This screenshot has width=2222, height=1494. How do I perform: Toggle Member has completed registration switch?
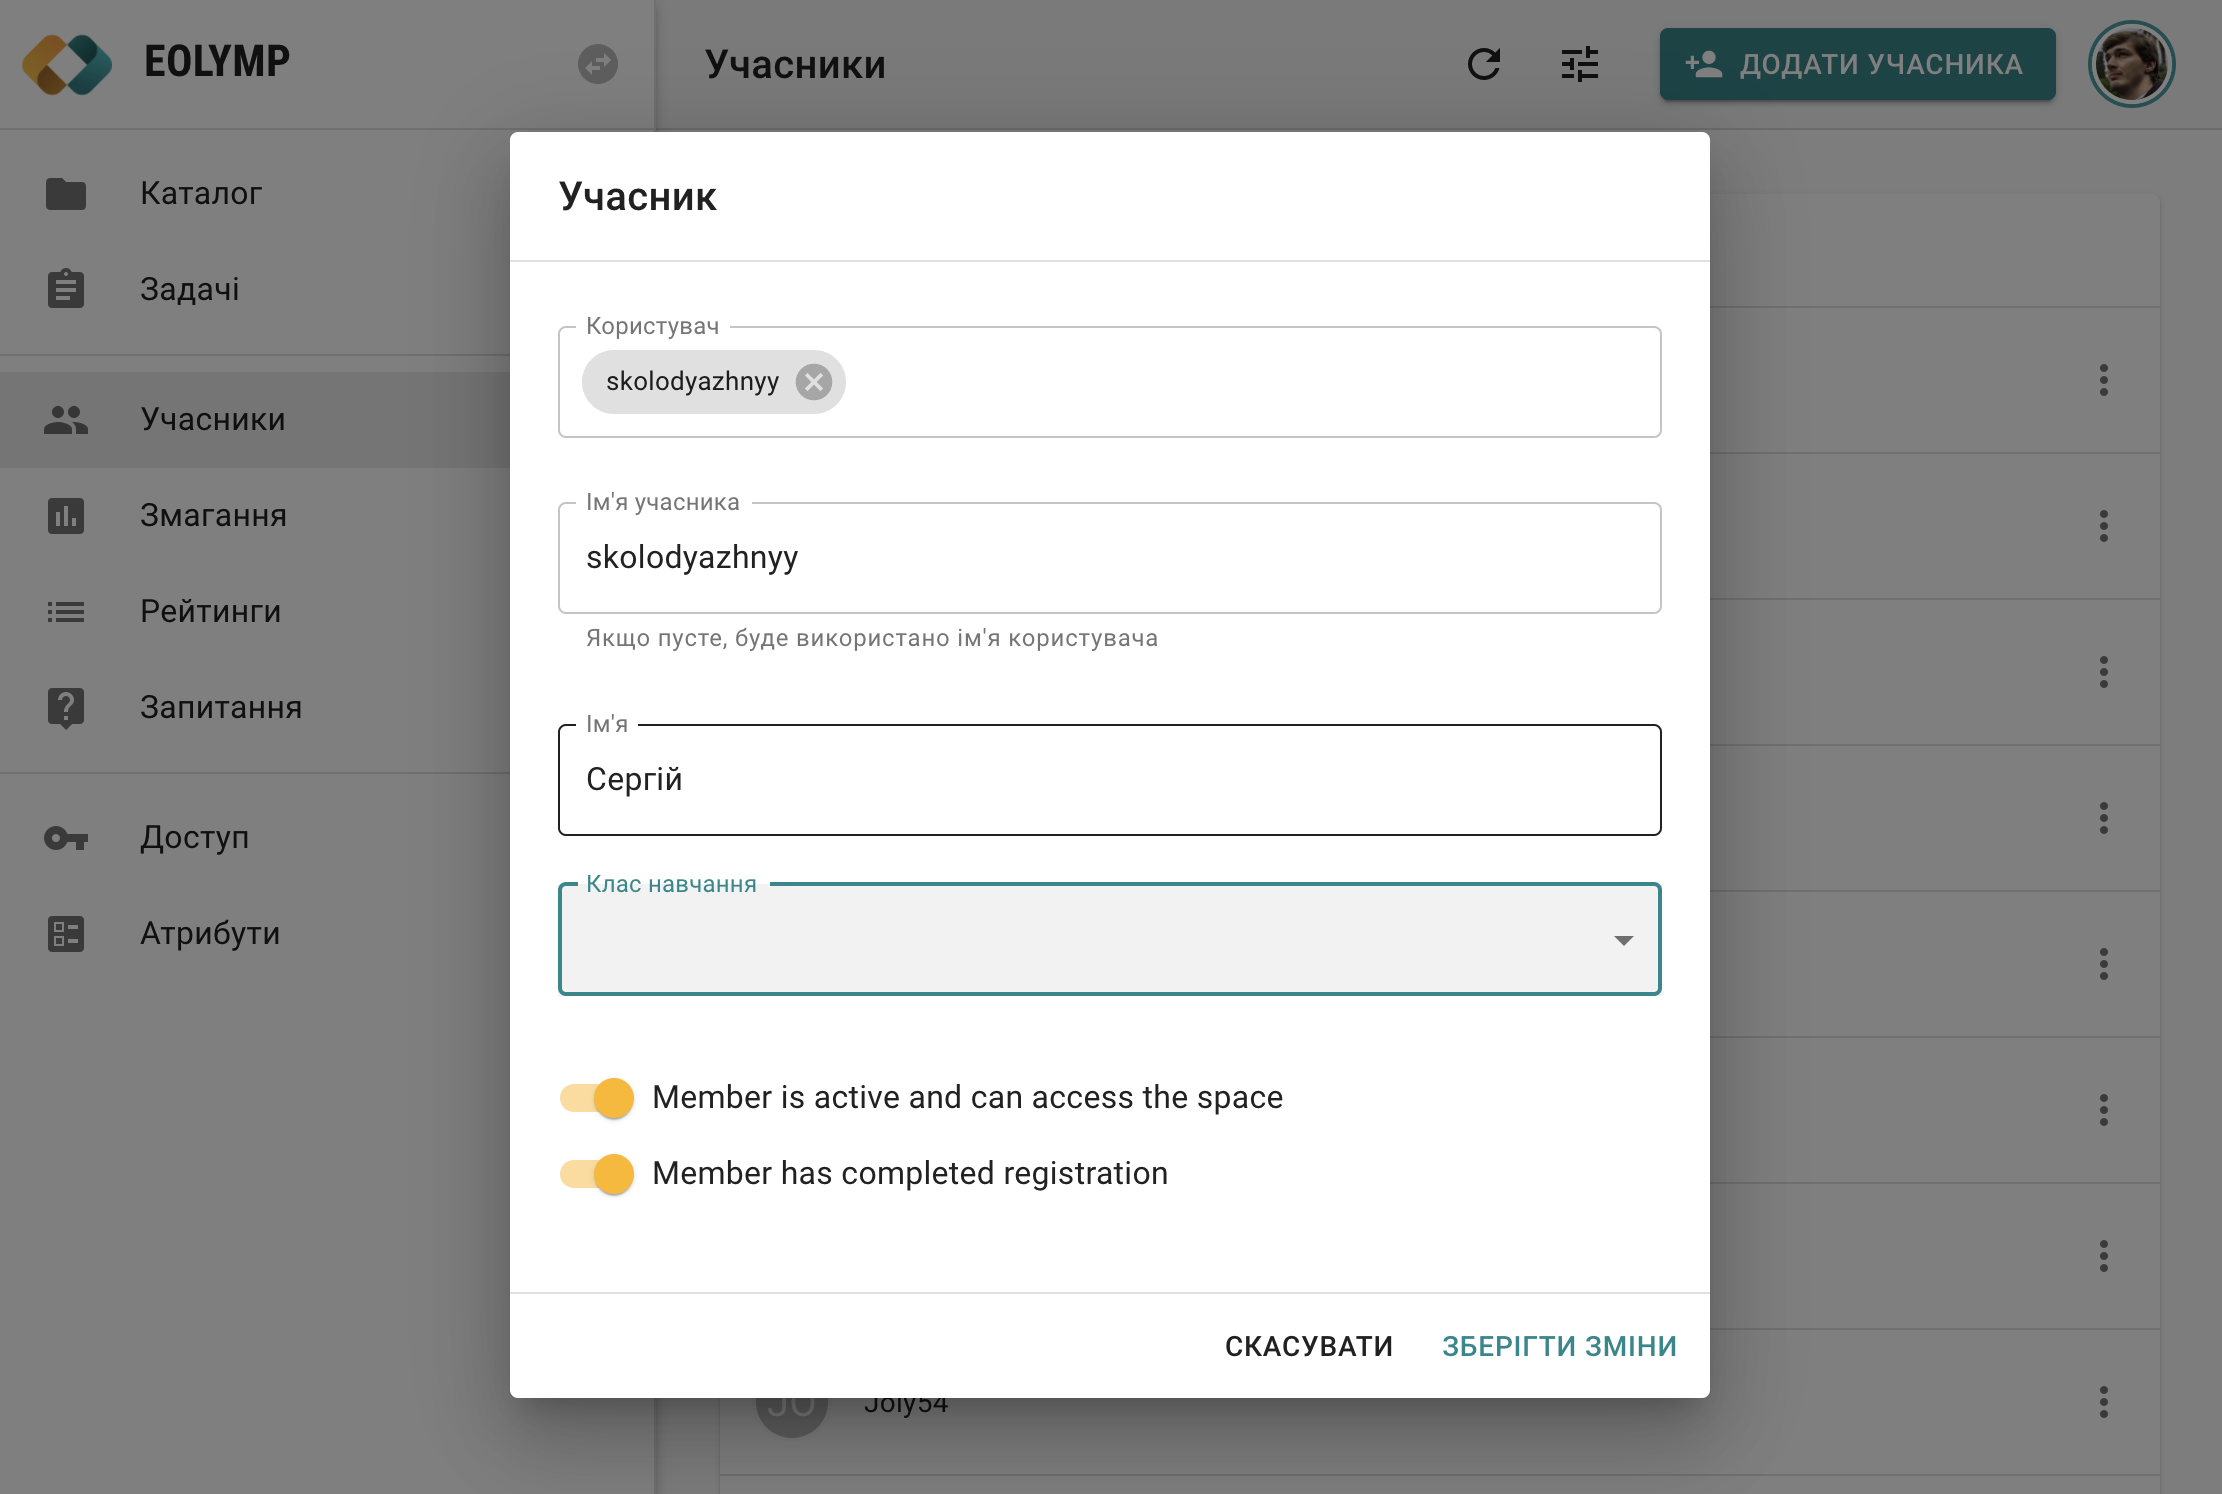click(598, 1174)
